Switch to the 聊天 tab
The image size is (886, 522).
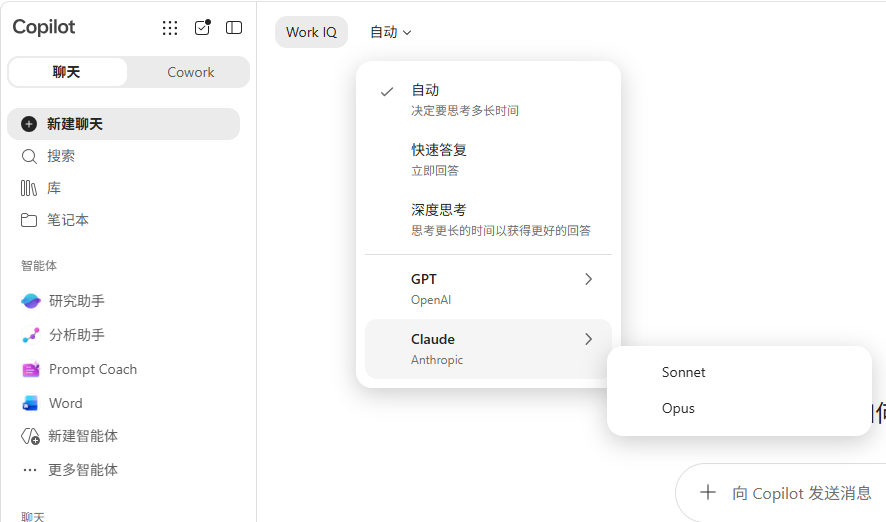[x=67, y=72]
